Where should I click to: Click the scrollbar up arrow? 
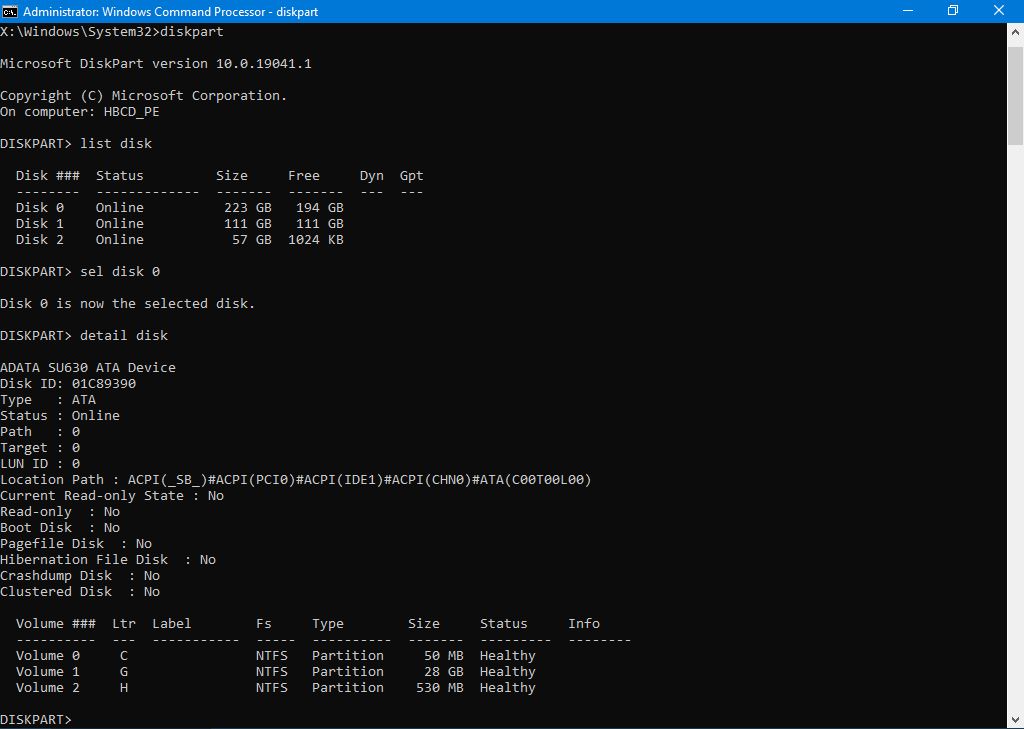point(1015,31)
